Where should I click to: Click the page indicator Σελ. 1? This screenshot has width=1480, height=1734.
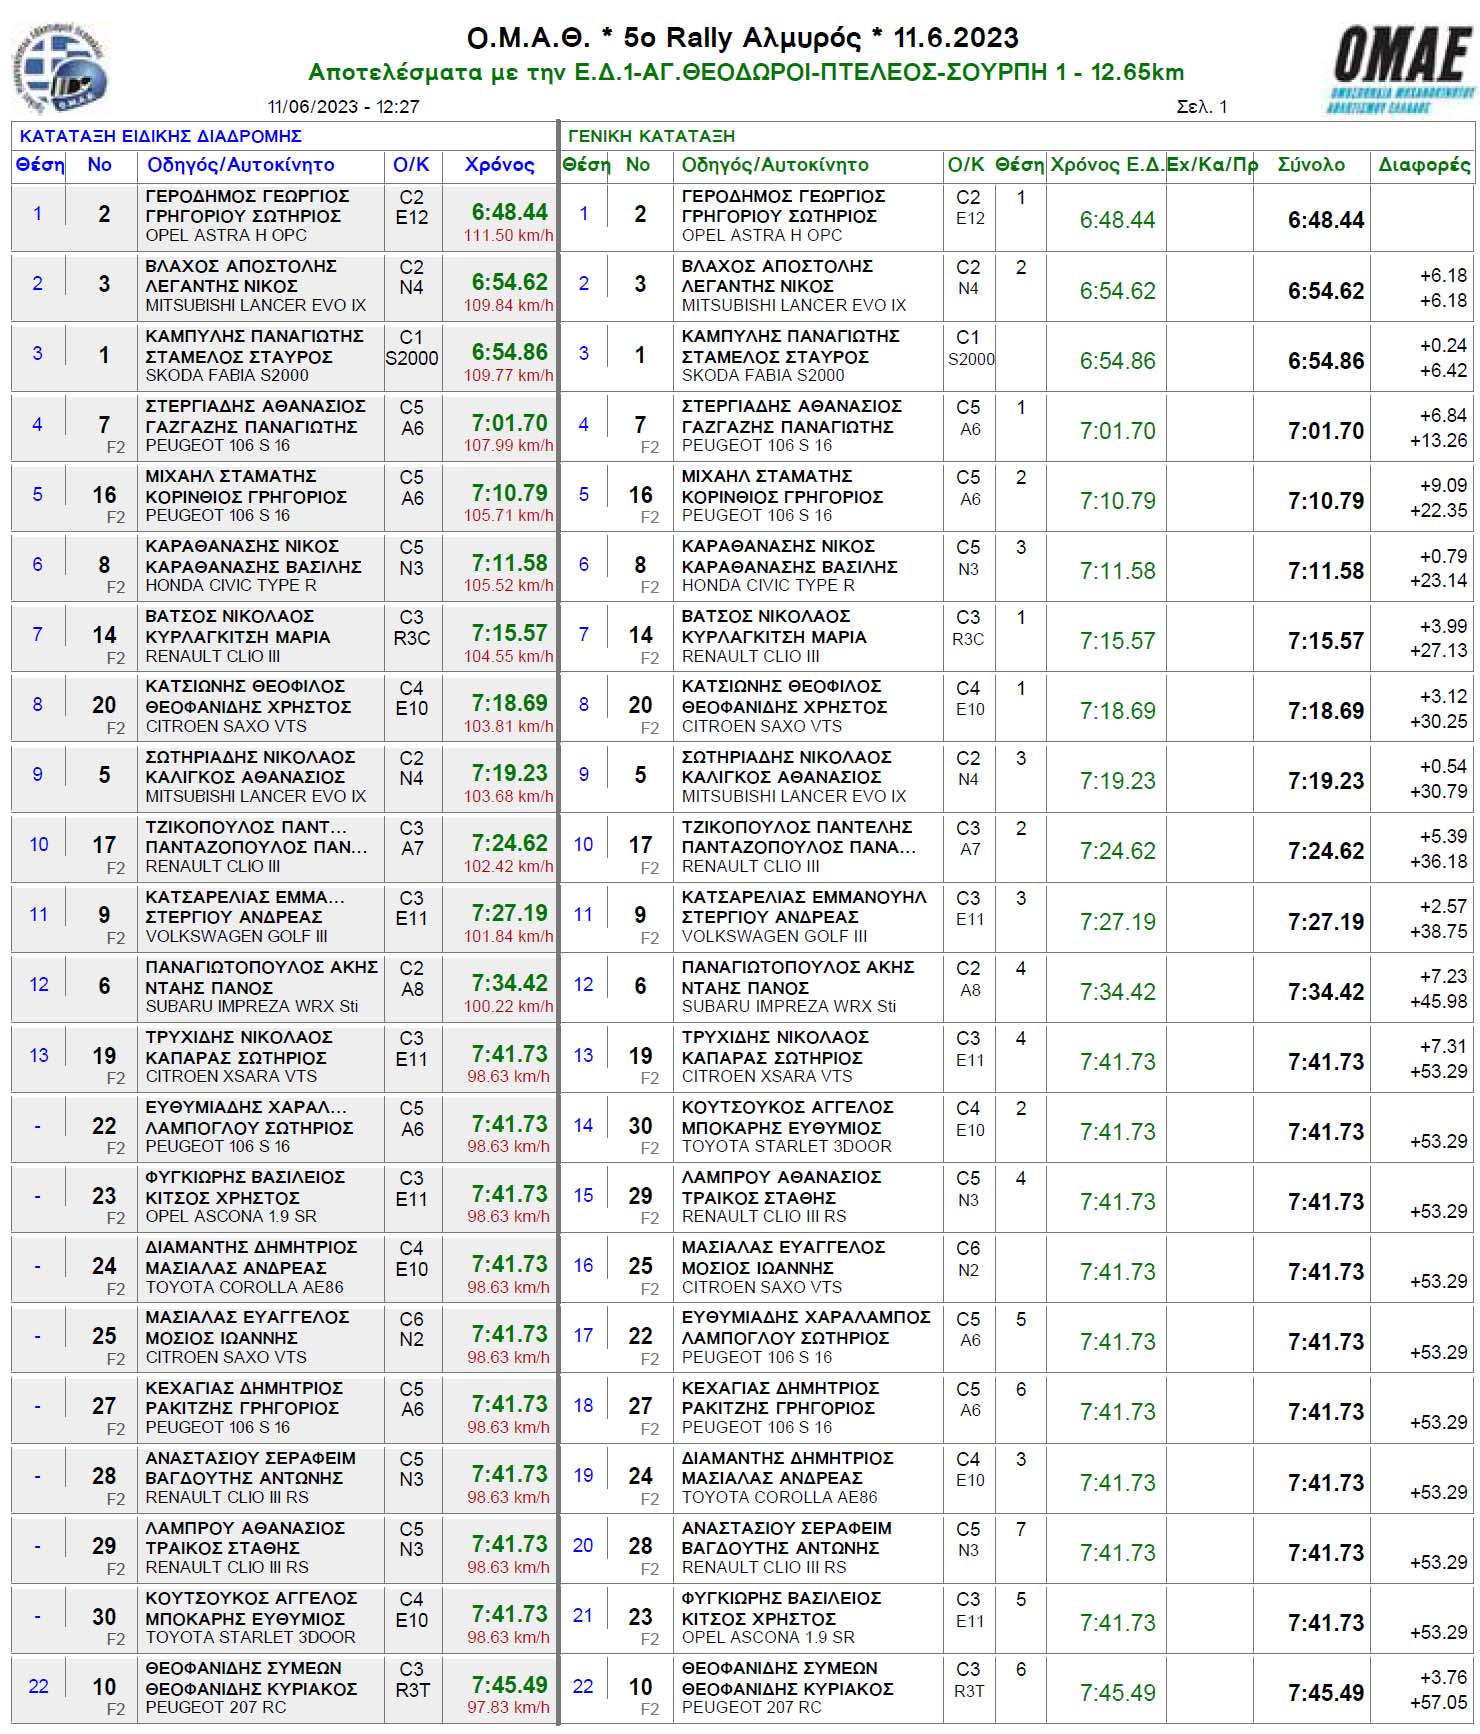coord(1201,107)
